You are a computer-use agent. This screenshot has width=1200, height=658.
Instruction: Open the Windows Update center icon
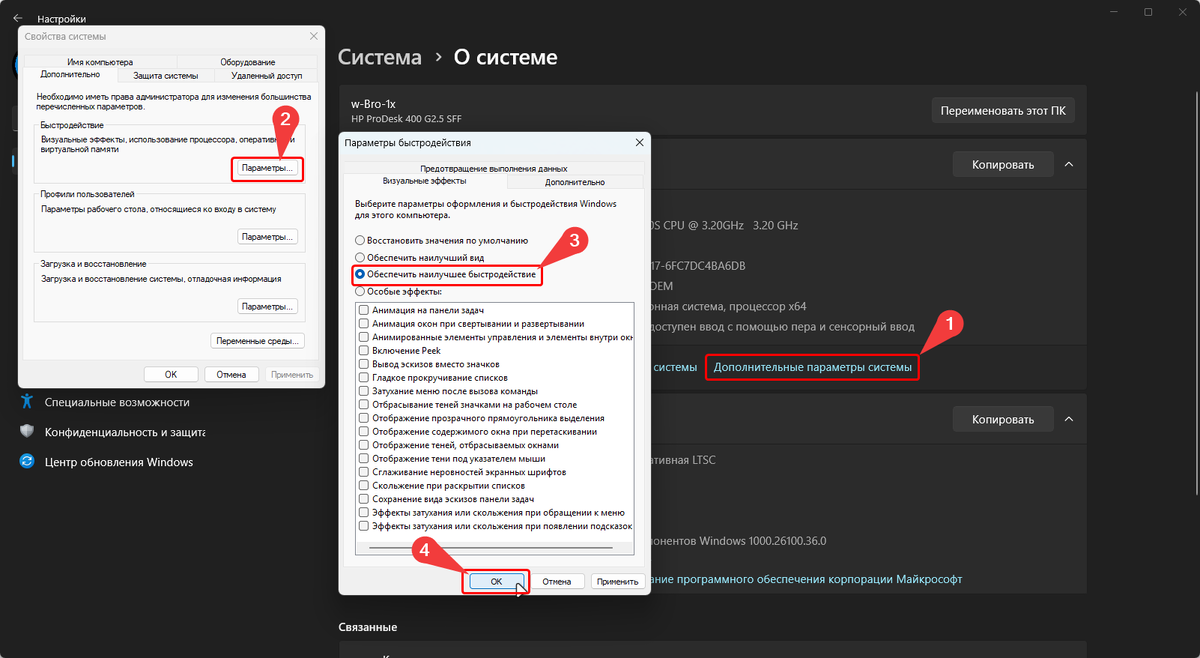coord(27,462)
